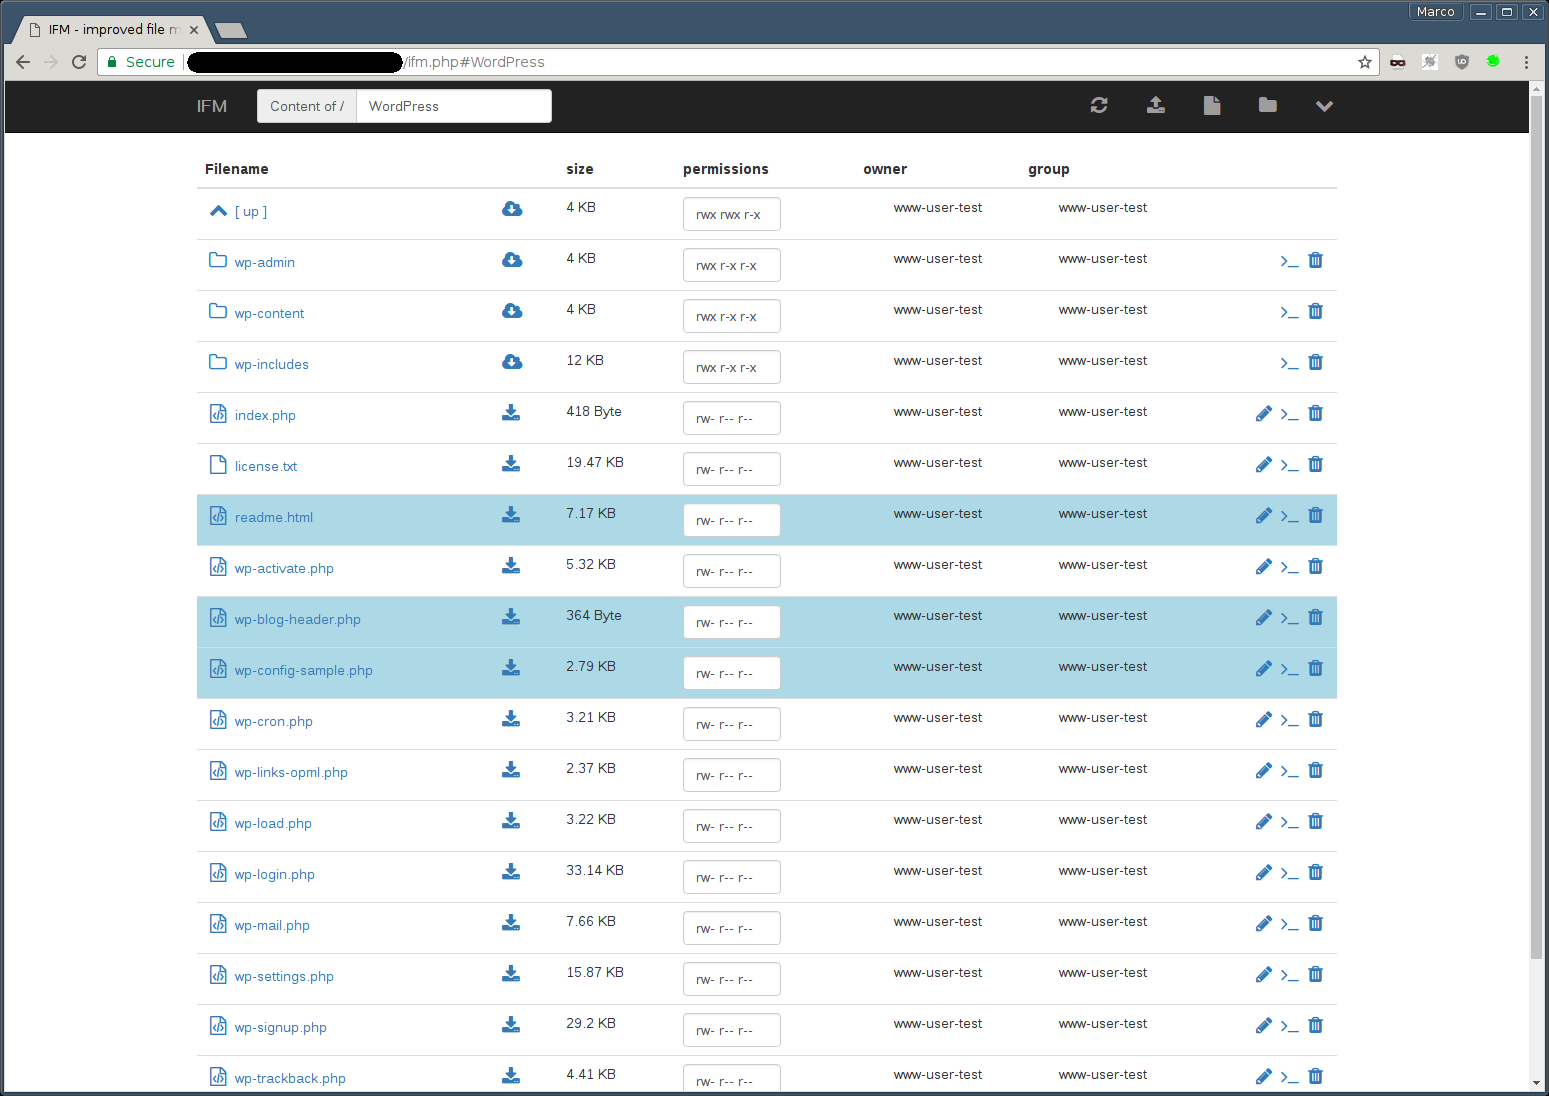Download the index.php file
Screen dimensions: 1549x1096
[x=511, y=413]
